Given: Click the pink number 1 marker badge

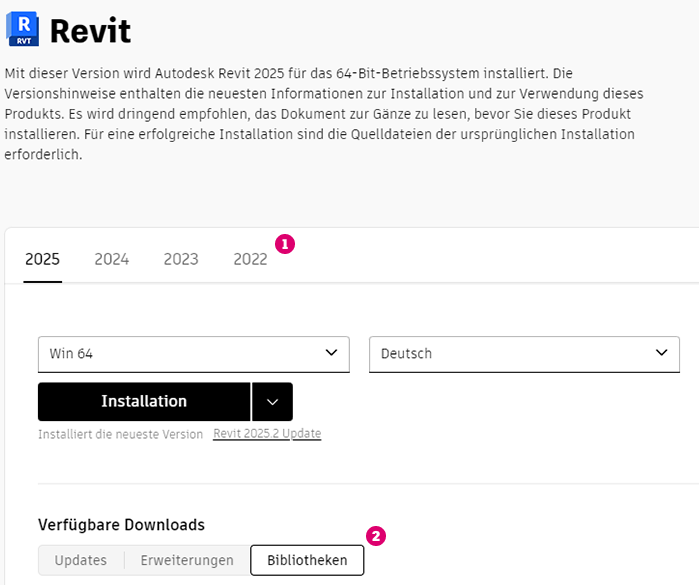Looking at the screenshot, I should click(285, 243).
